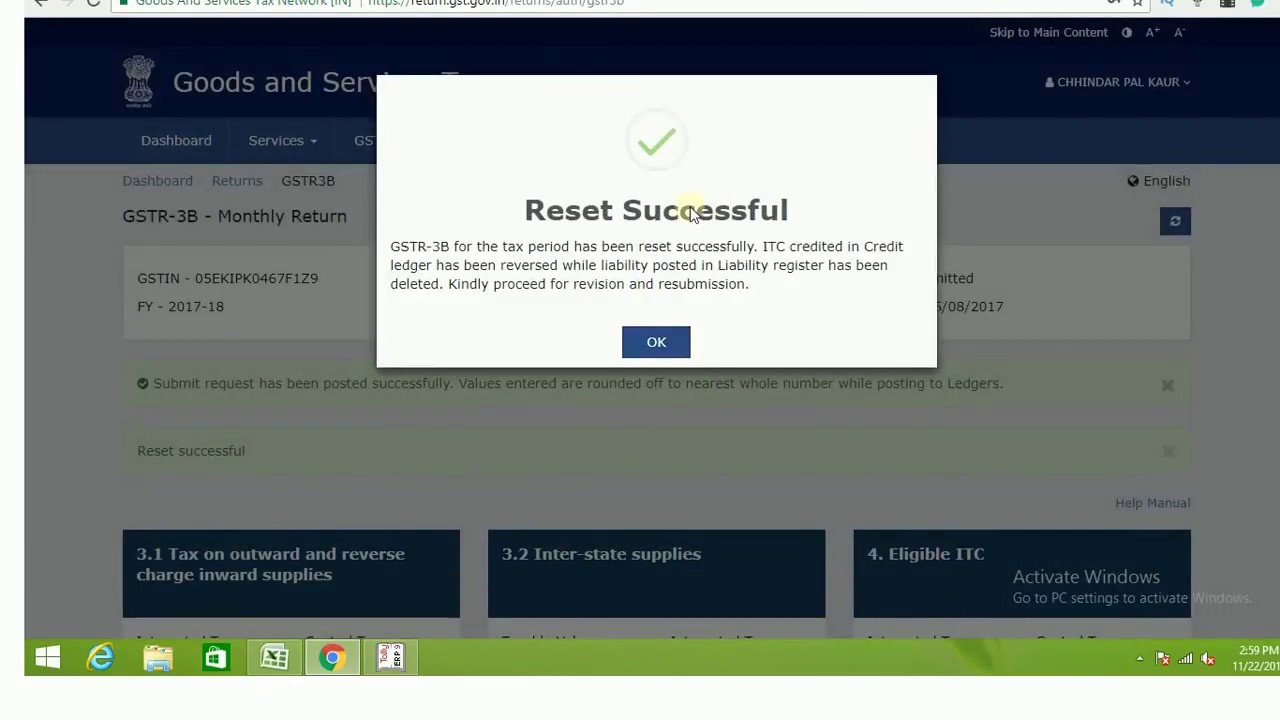Launch Internet Explorer from the taskbar
This screenshot has width=1280, height=720.
click(101, 657)
